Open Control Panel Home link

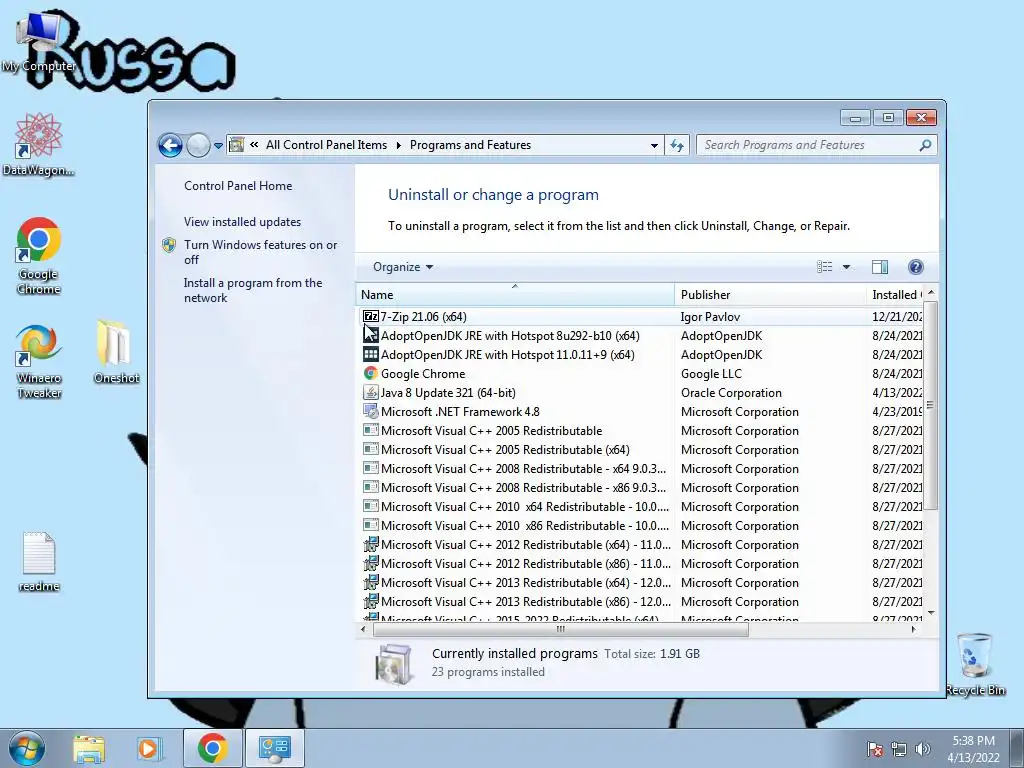point(238,186)
